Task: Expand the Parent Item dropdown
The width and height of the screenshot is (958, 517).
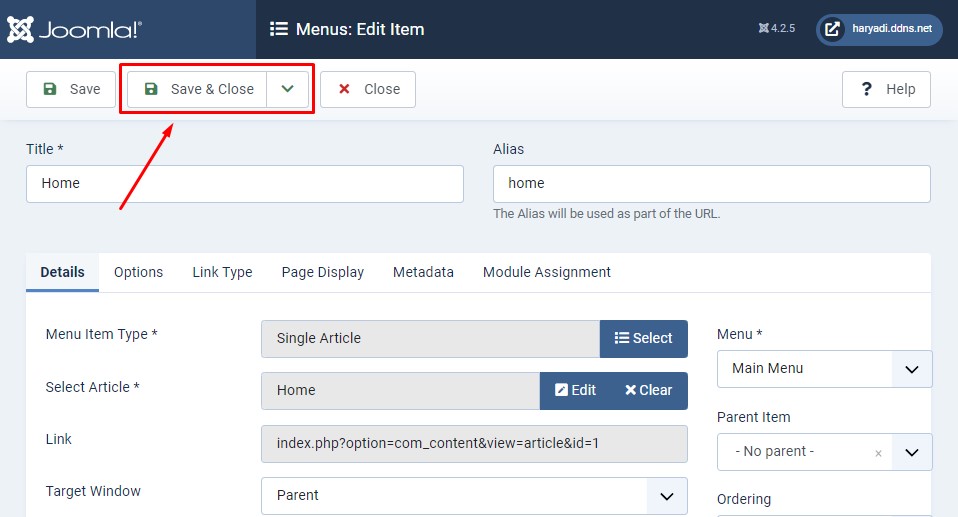Action: [911, 452]
